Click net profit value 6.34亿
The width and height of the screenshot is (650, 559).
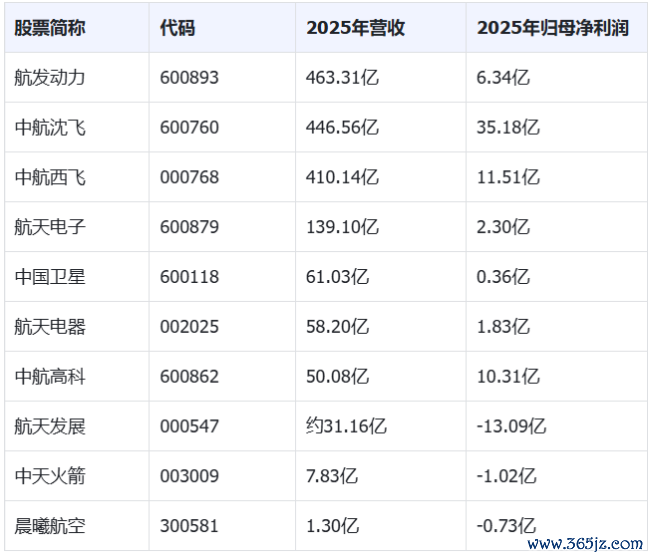pyautogui.click(x=503, y=78)
